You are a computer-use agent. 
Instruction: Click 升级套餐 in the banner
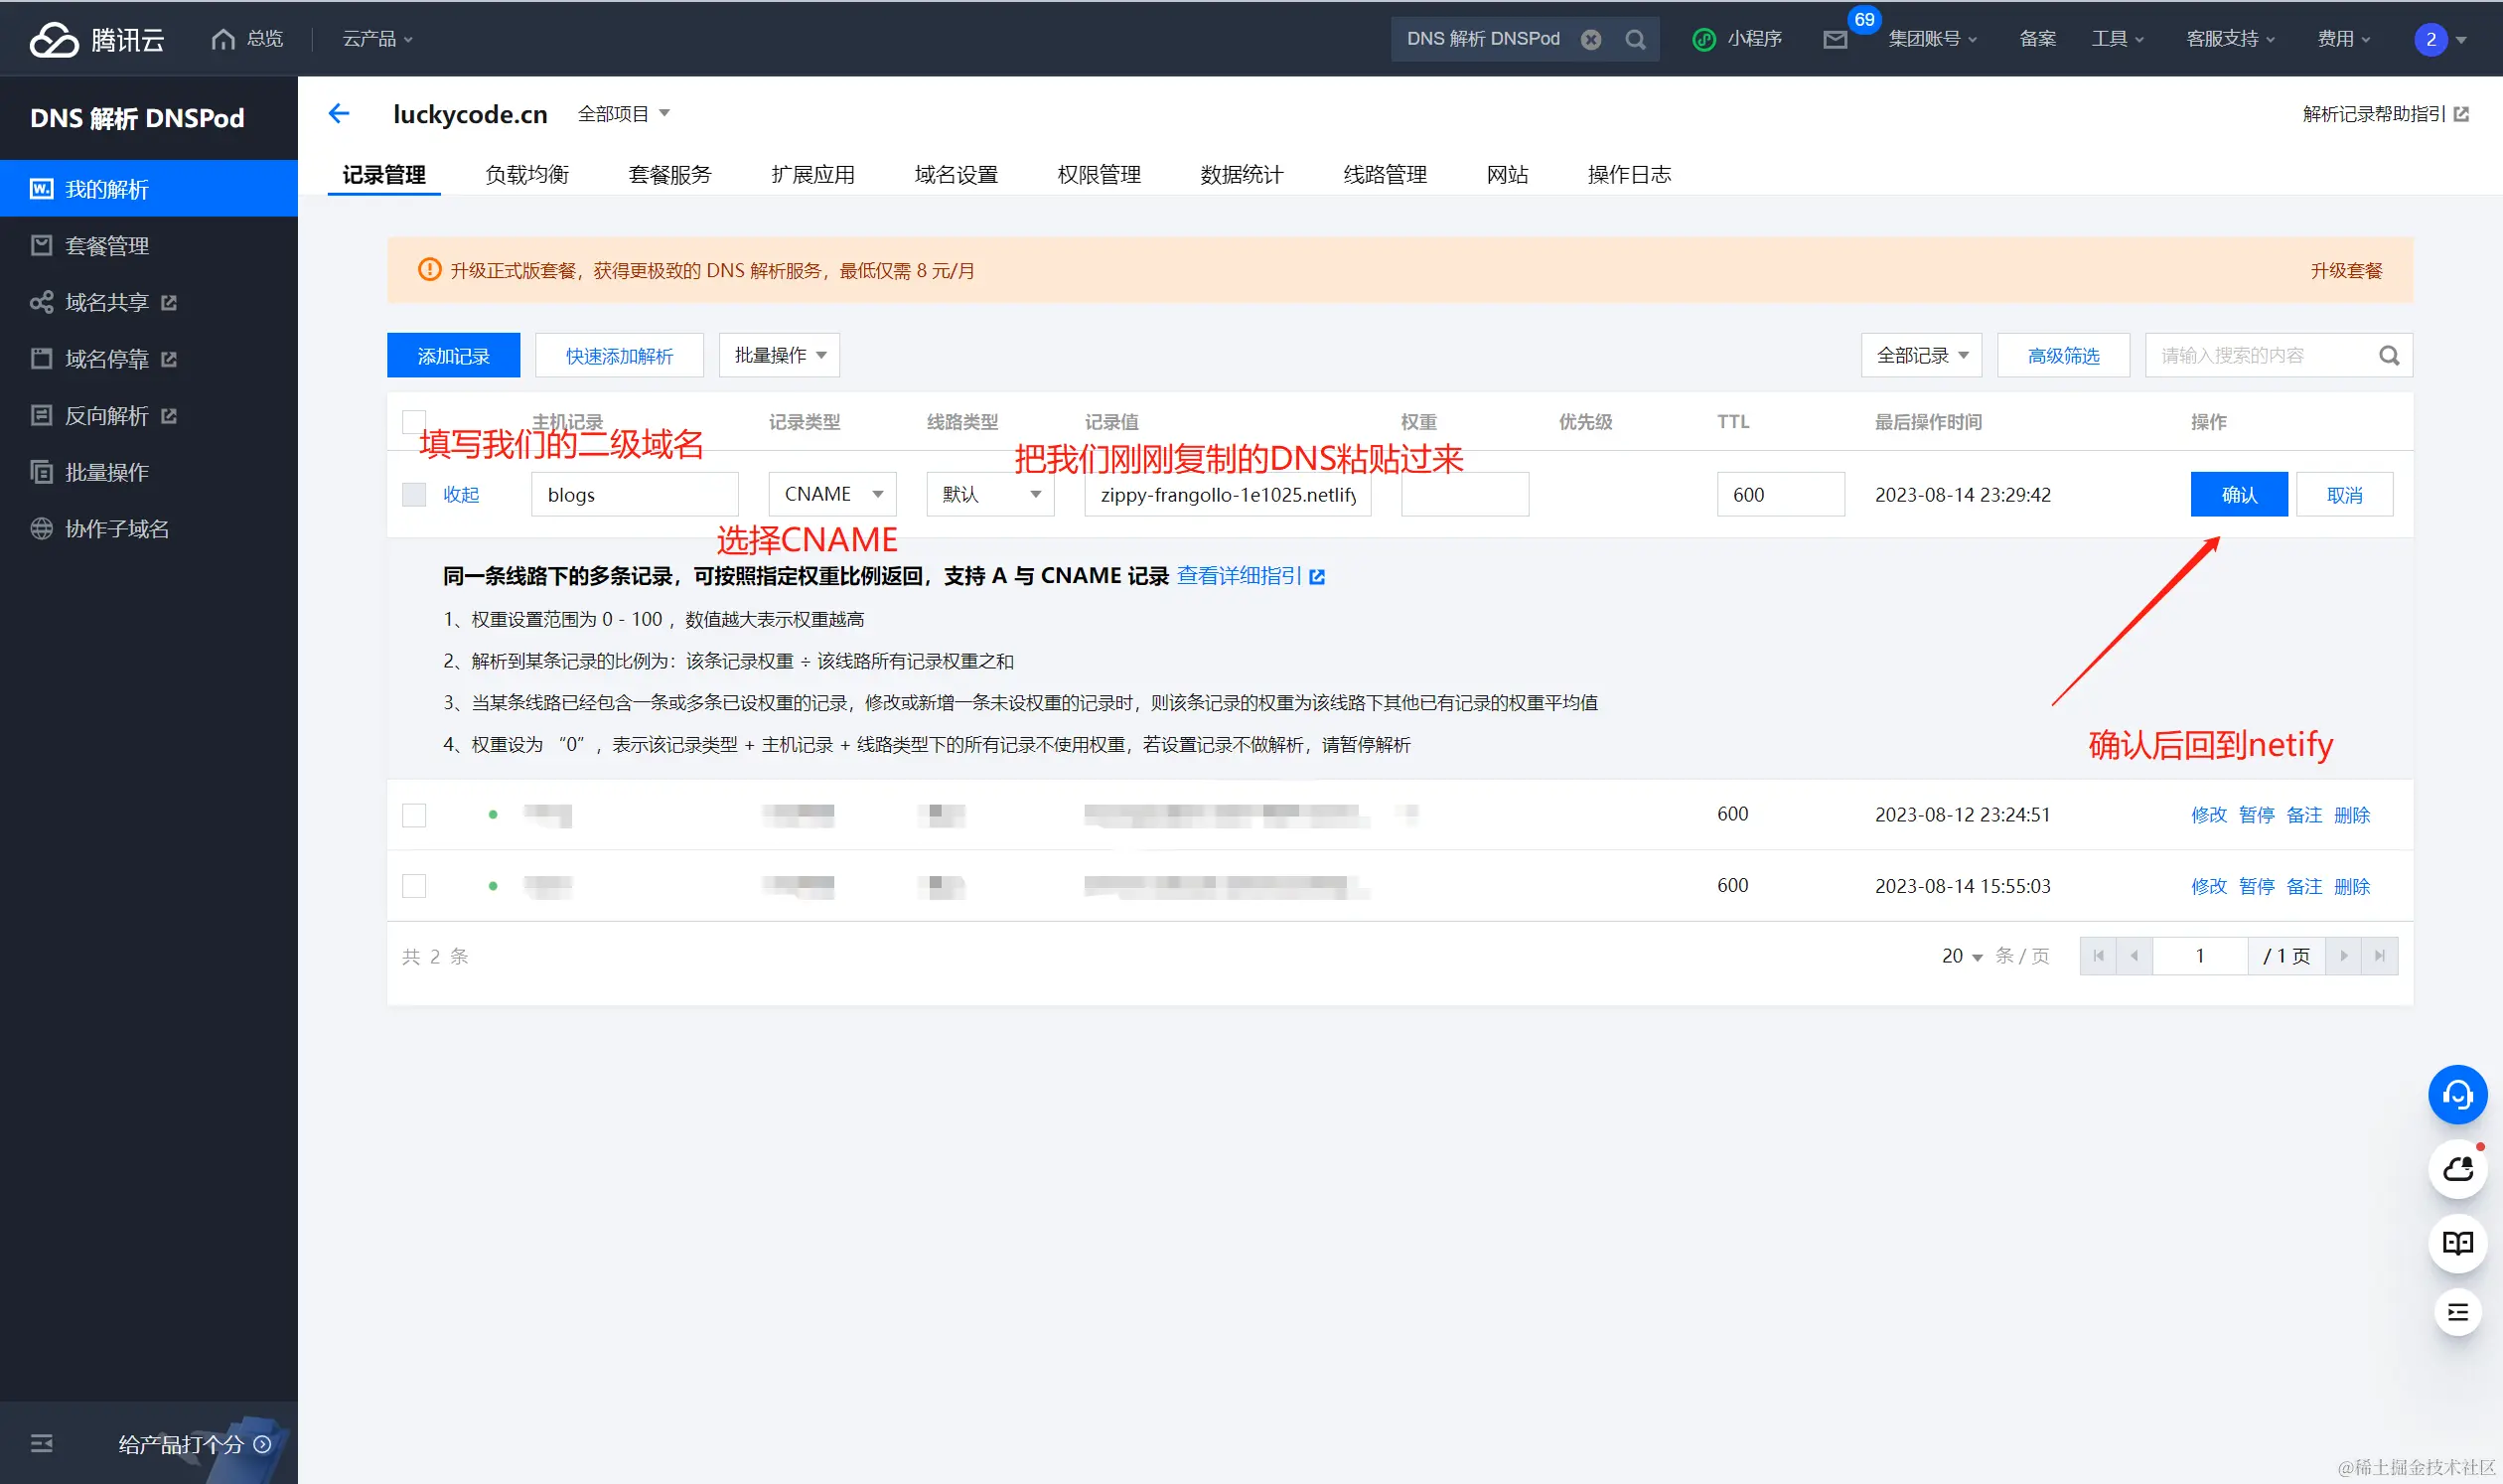click(2346, 271)
